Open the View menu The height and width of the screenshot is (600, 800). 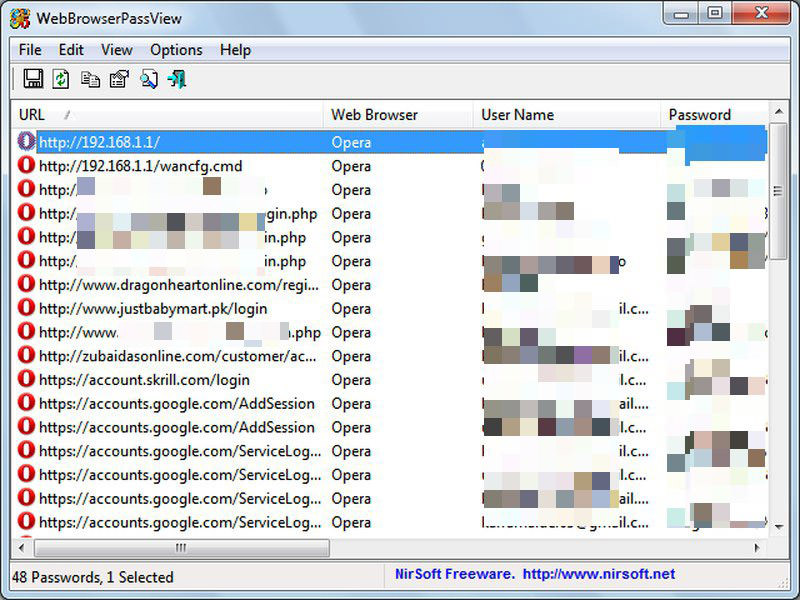[x=116, y=49]
